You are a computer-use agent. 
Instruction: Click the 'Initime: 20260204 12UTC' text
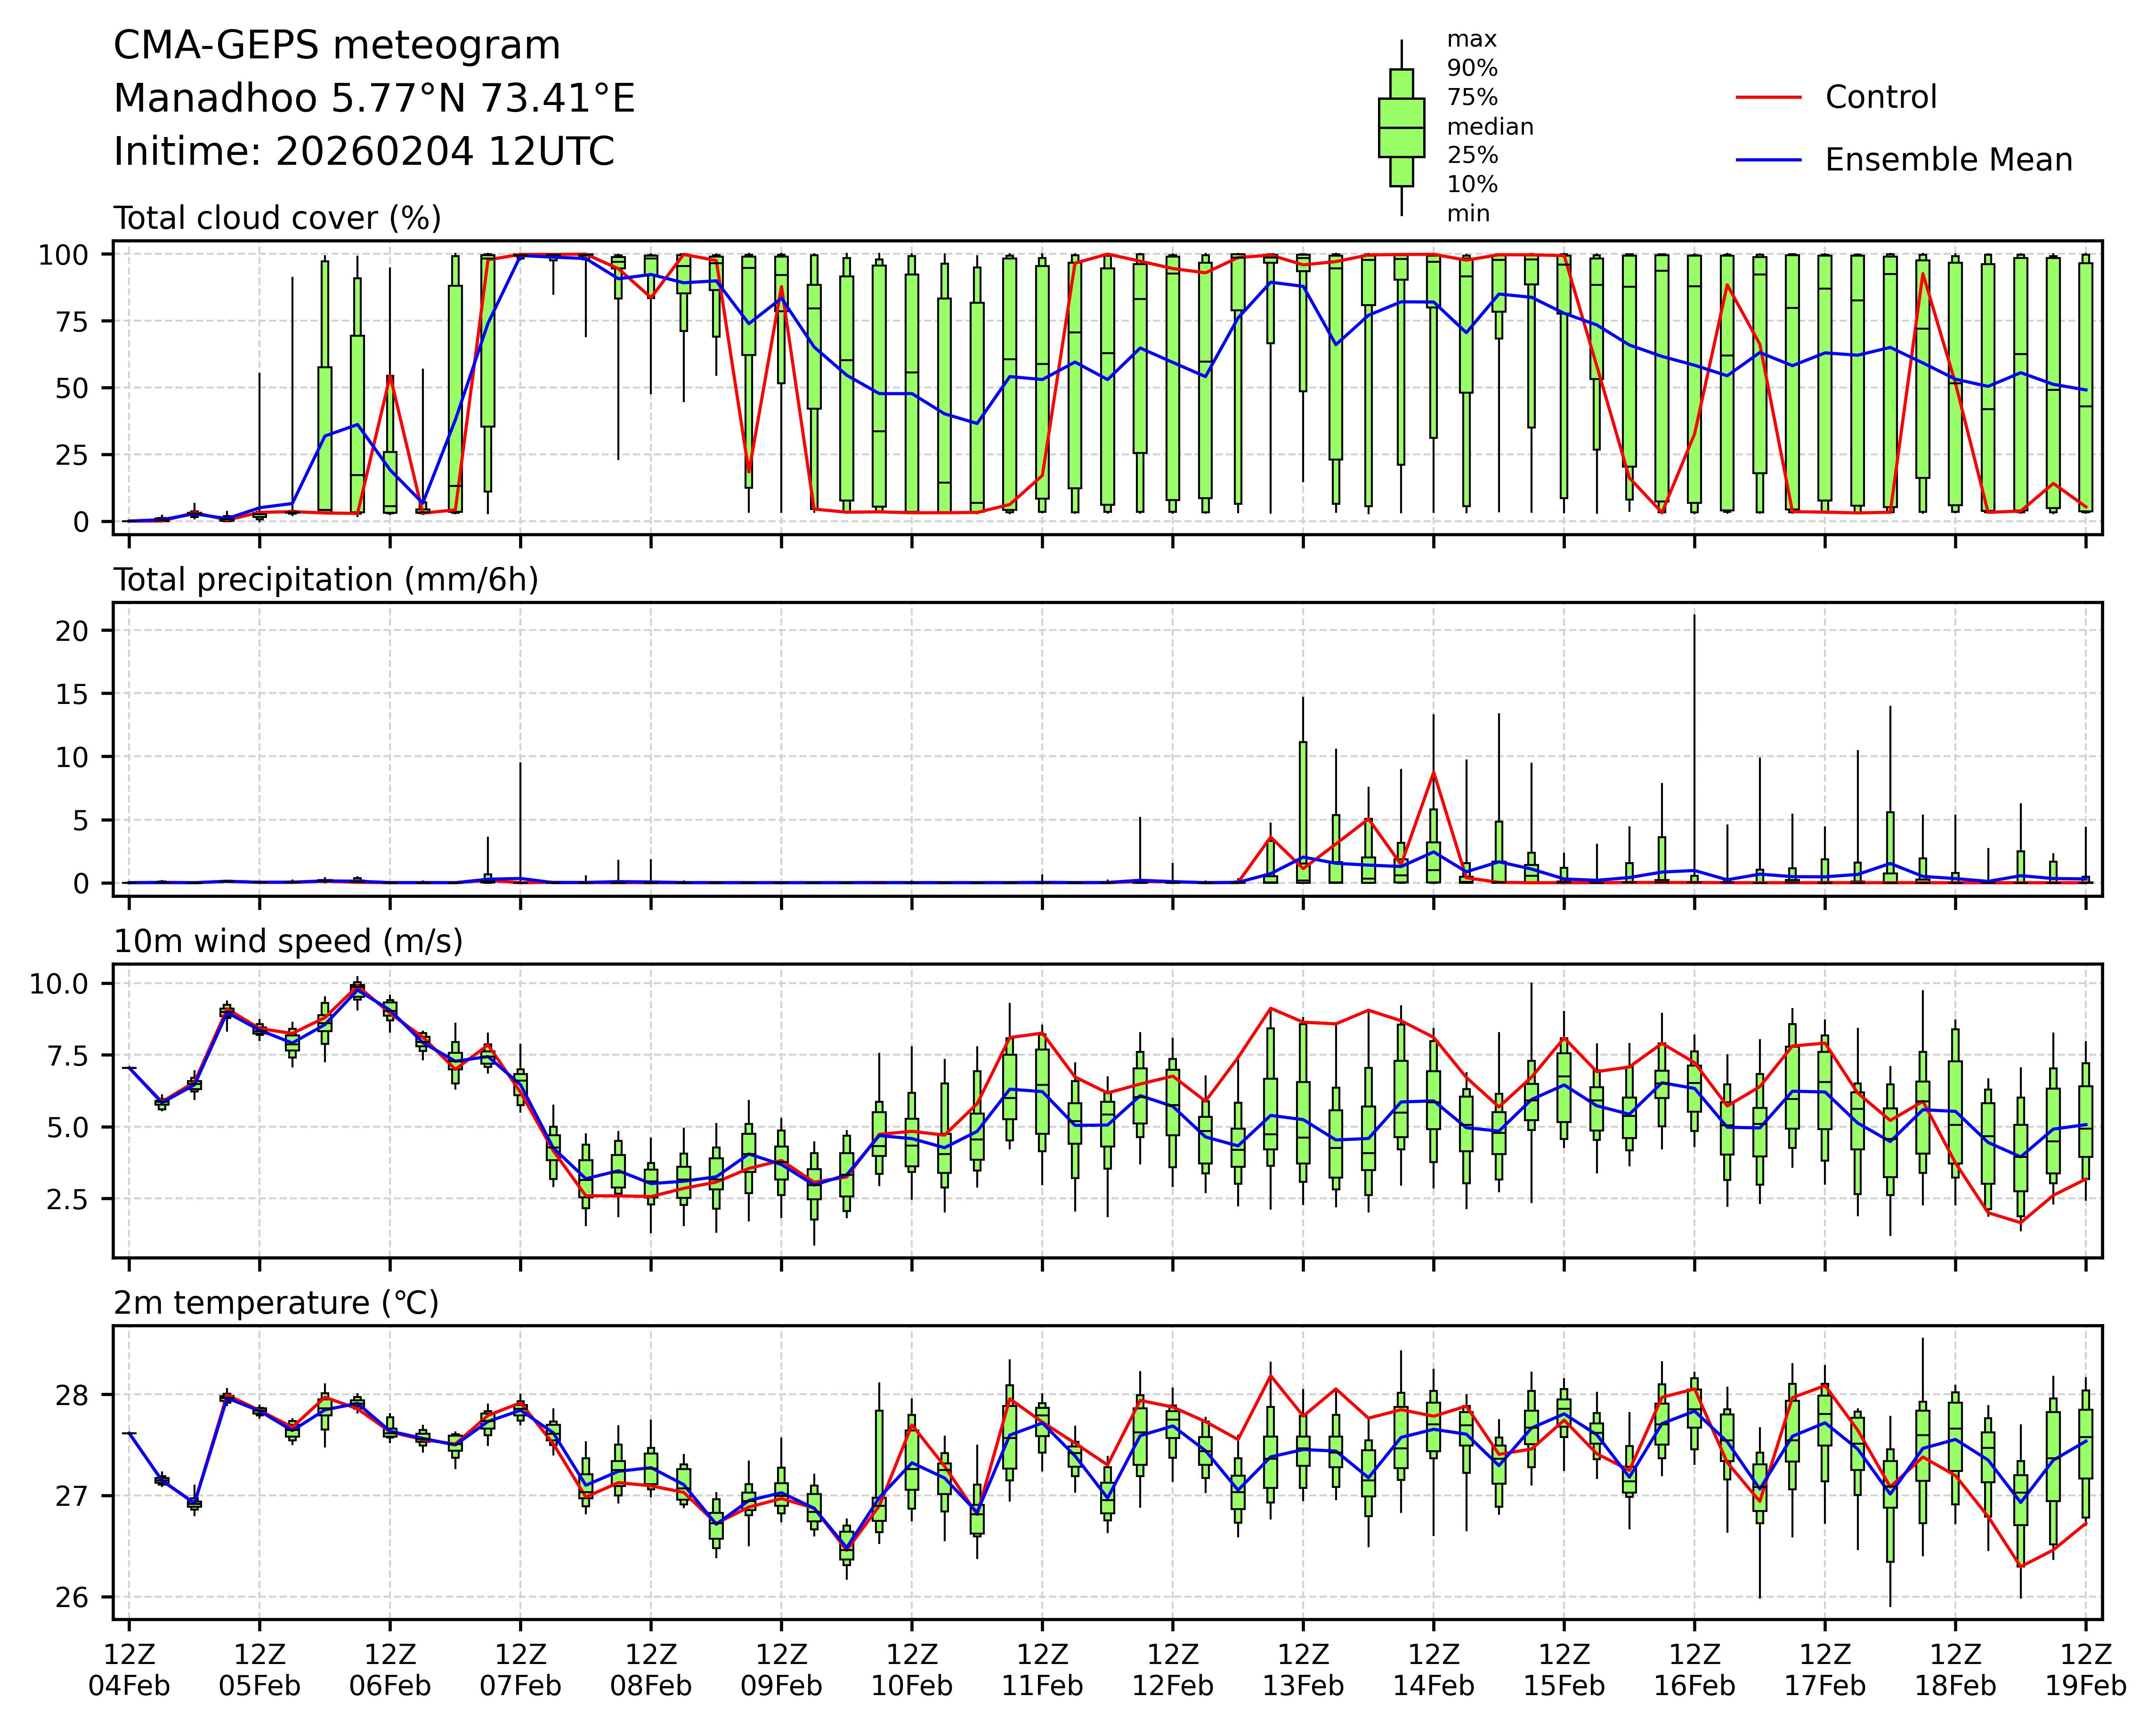pos(364,152)
